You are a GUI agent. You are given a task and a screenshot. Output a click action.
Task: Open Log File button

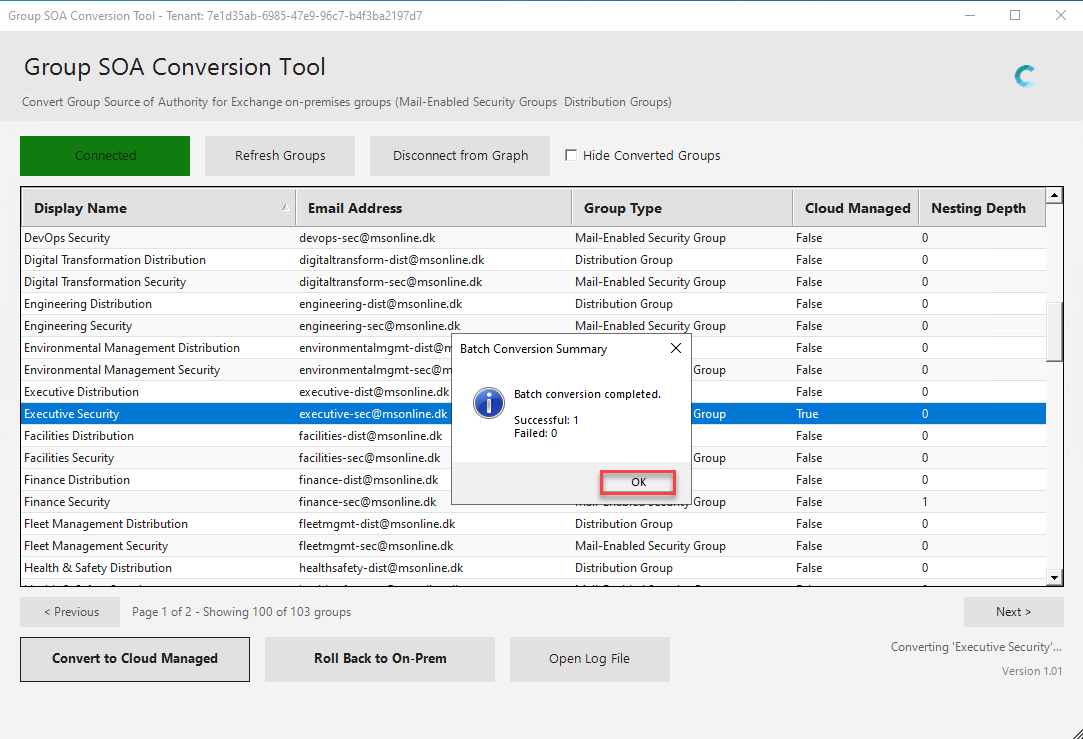pos(589,659)
